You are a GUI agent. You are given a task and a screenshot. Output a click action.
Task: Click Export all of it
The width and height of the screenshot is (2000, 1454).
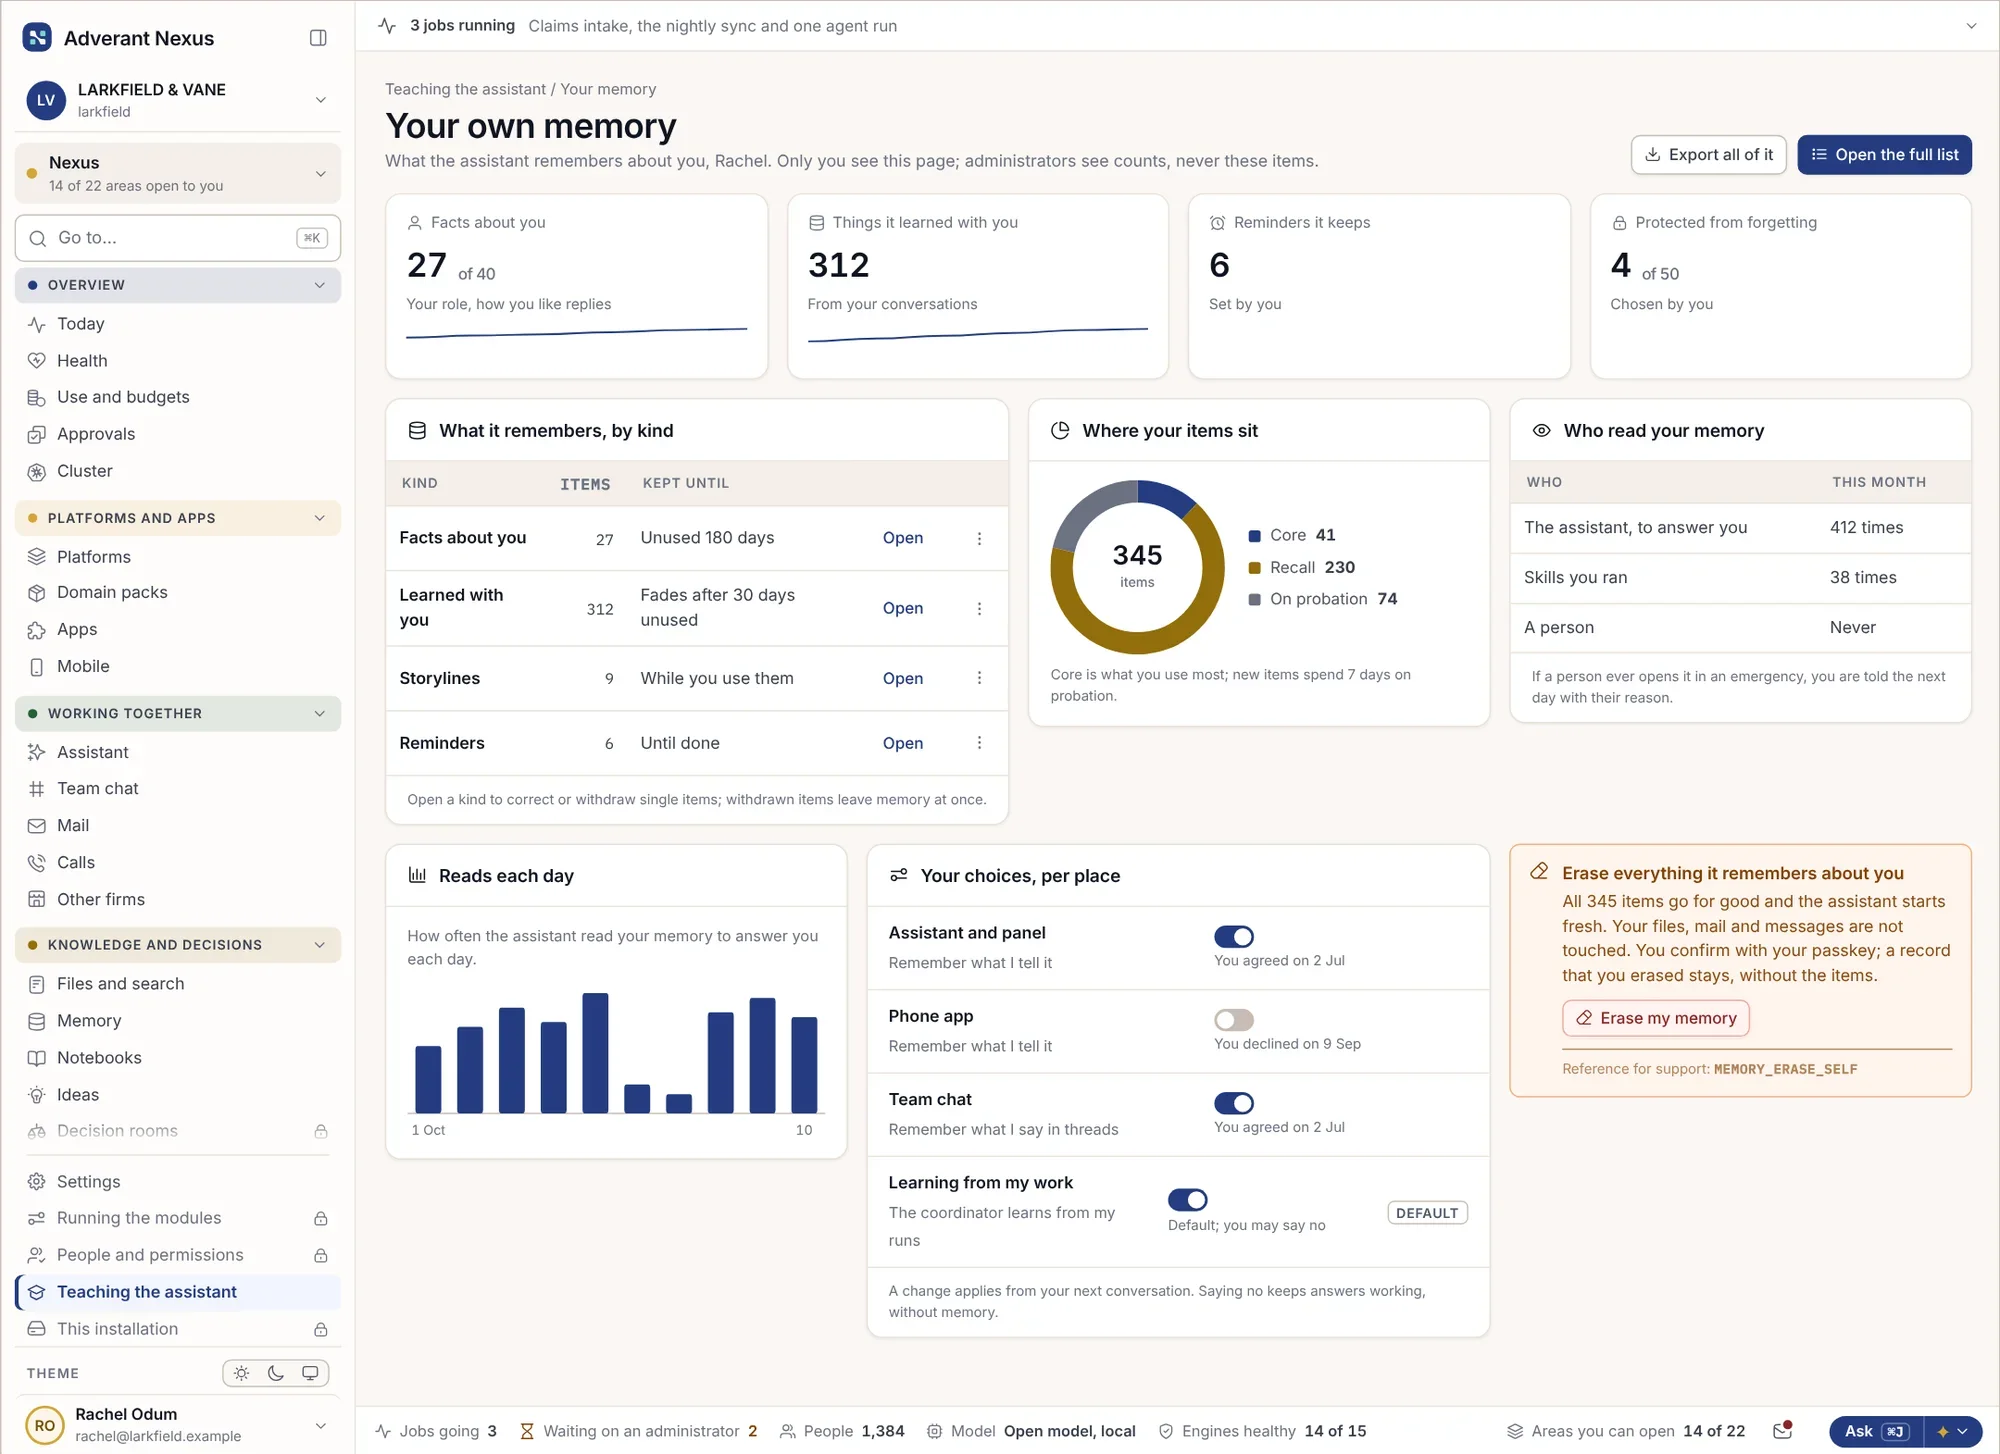coord(1708,155)
